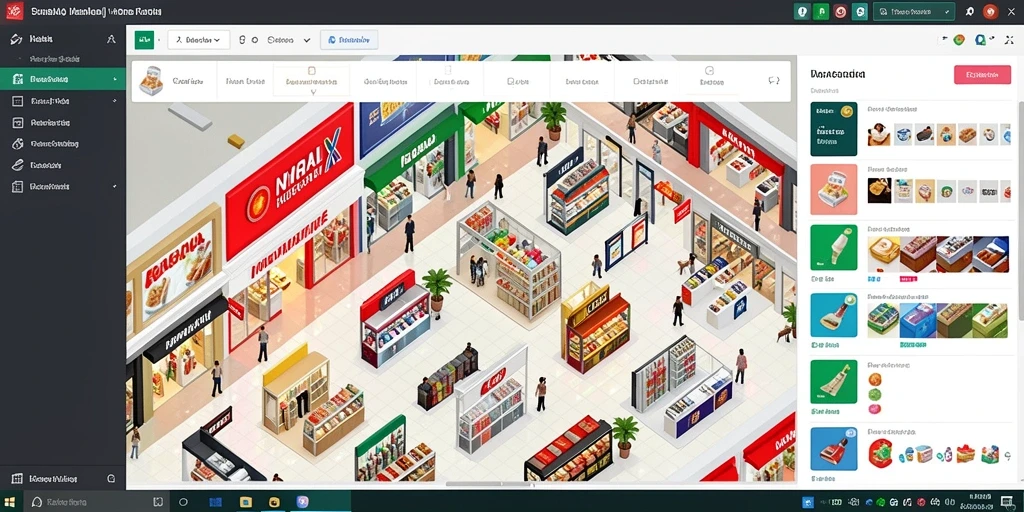Select the highlighted green sidebar item
1024x512 pixels.
point(63,79)
